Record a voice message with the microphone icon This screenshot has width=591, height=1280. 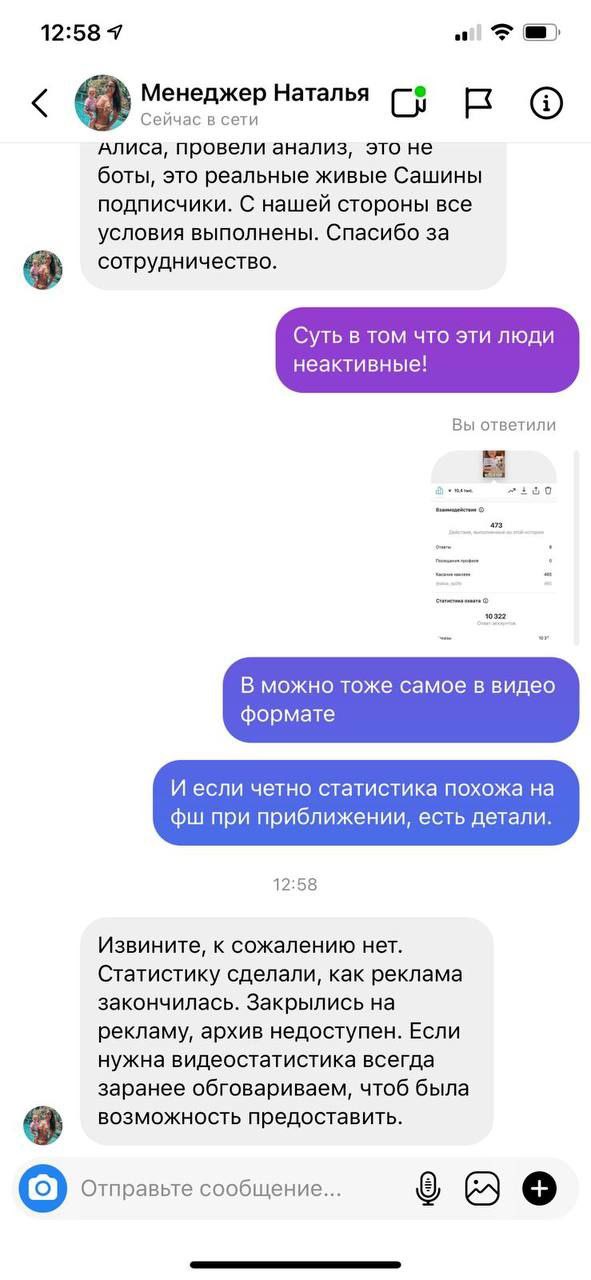pyautogui.click(x=427, y=1188)
